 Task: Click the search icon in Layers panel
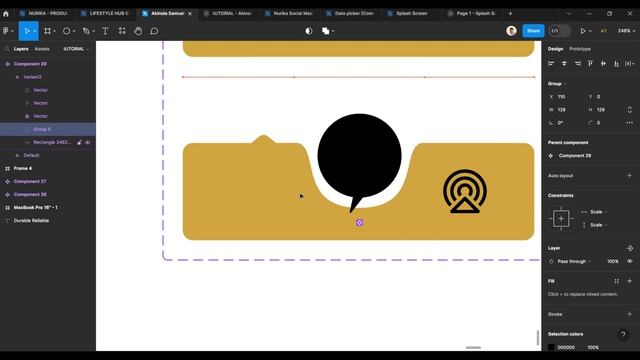[7, 49]
